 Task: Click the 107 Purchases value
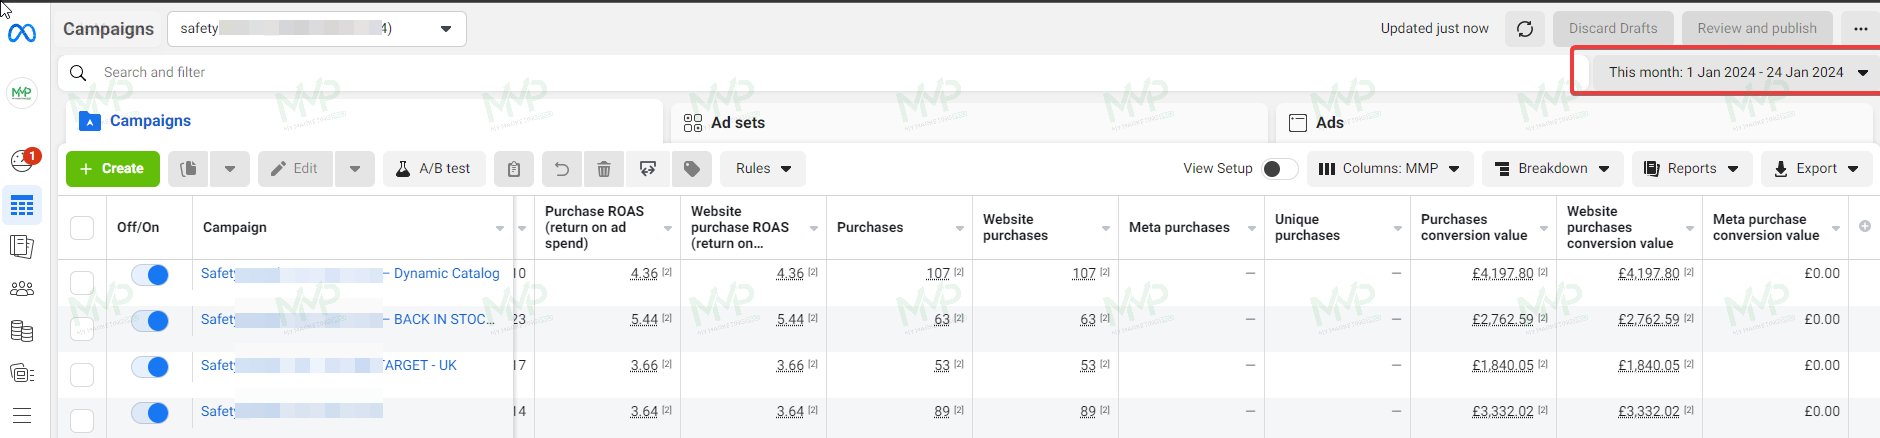938,273
